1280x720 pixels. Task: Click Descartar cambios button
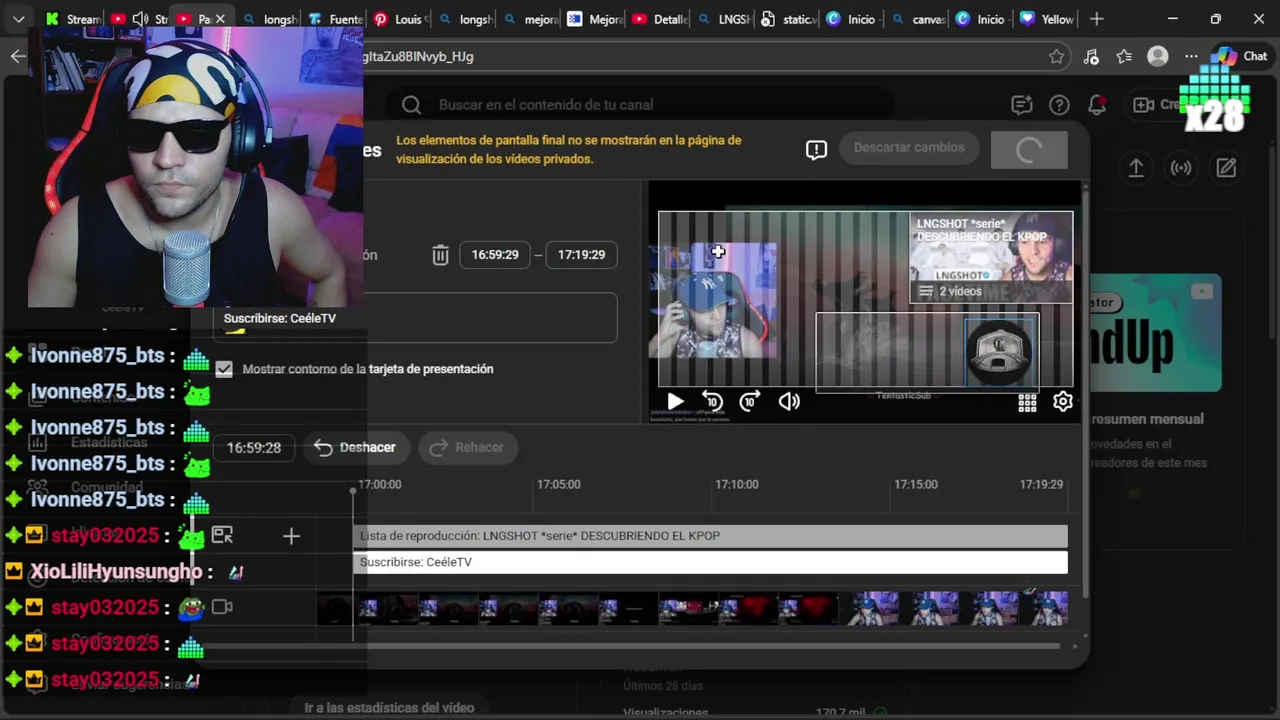point(909,148)
